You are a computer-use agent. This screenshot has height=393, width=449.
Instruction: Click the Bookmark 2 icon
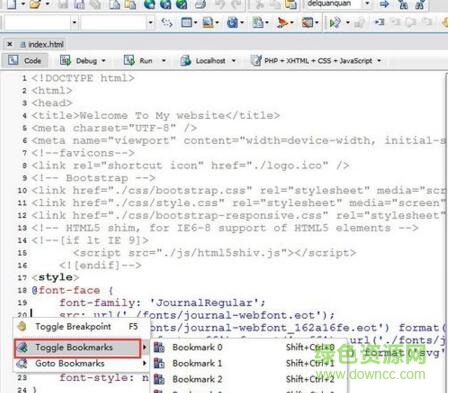pos(159,379)
